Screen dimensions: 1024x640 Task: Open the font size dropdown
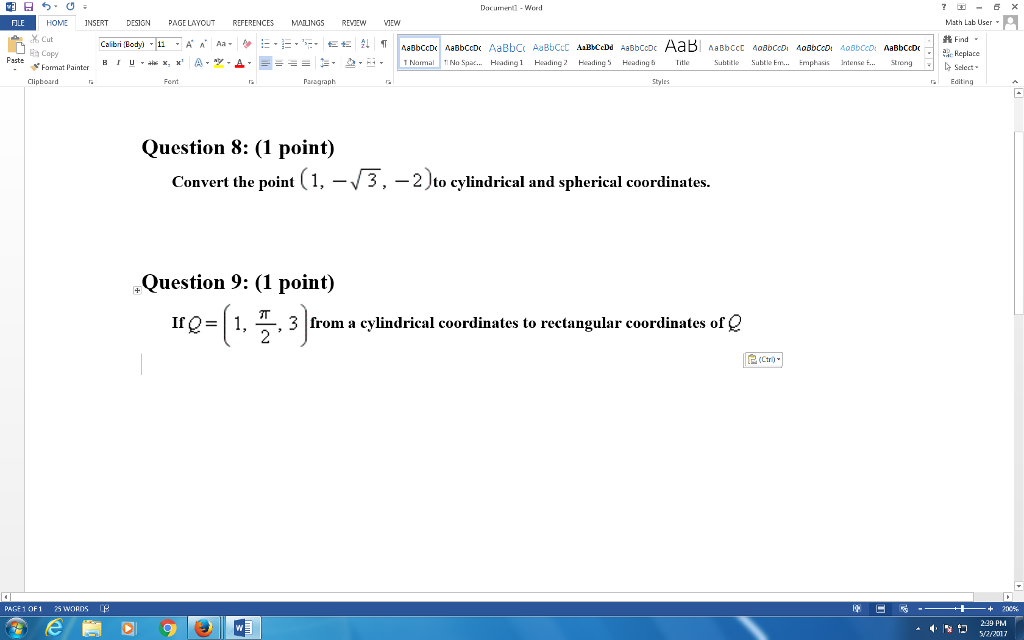[178, 45]
